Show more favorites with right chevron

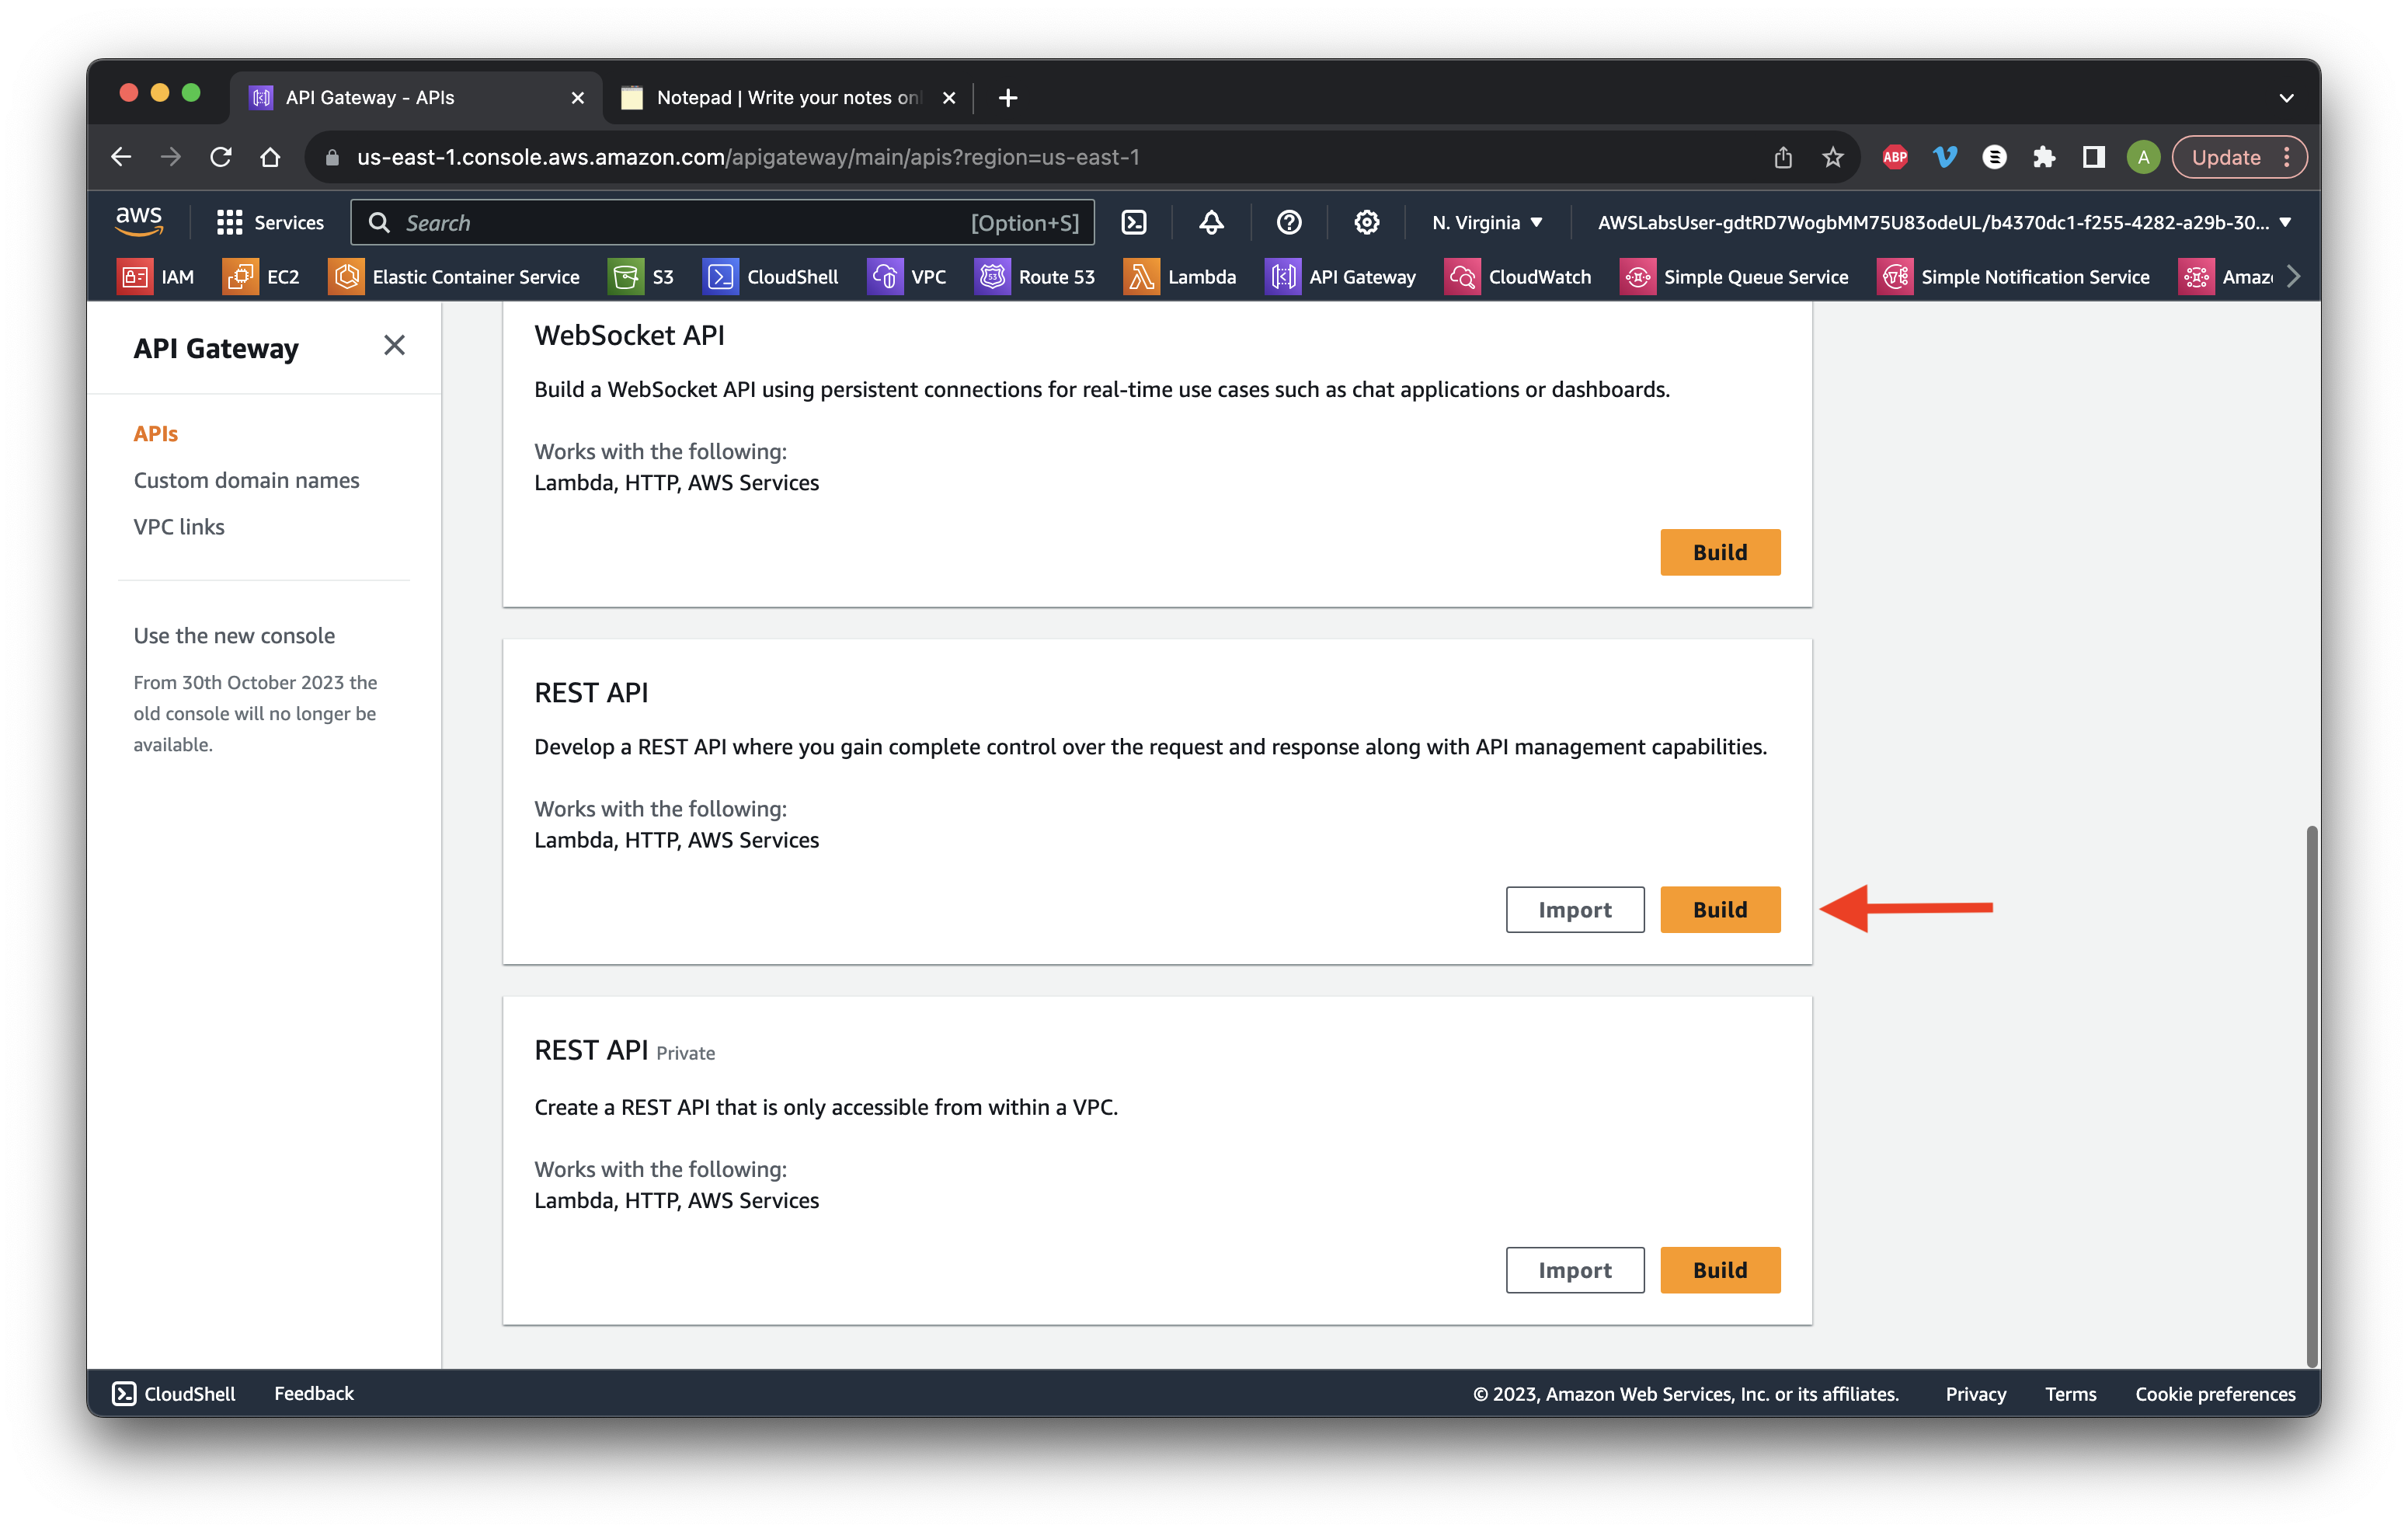[x=2294, y=277]
